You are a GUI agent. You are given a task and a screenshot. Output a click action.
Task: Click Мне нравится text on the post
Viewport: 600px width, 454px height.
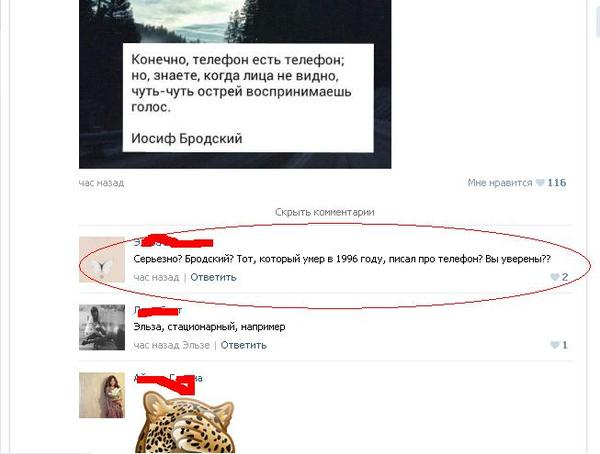coord(500,183)
